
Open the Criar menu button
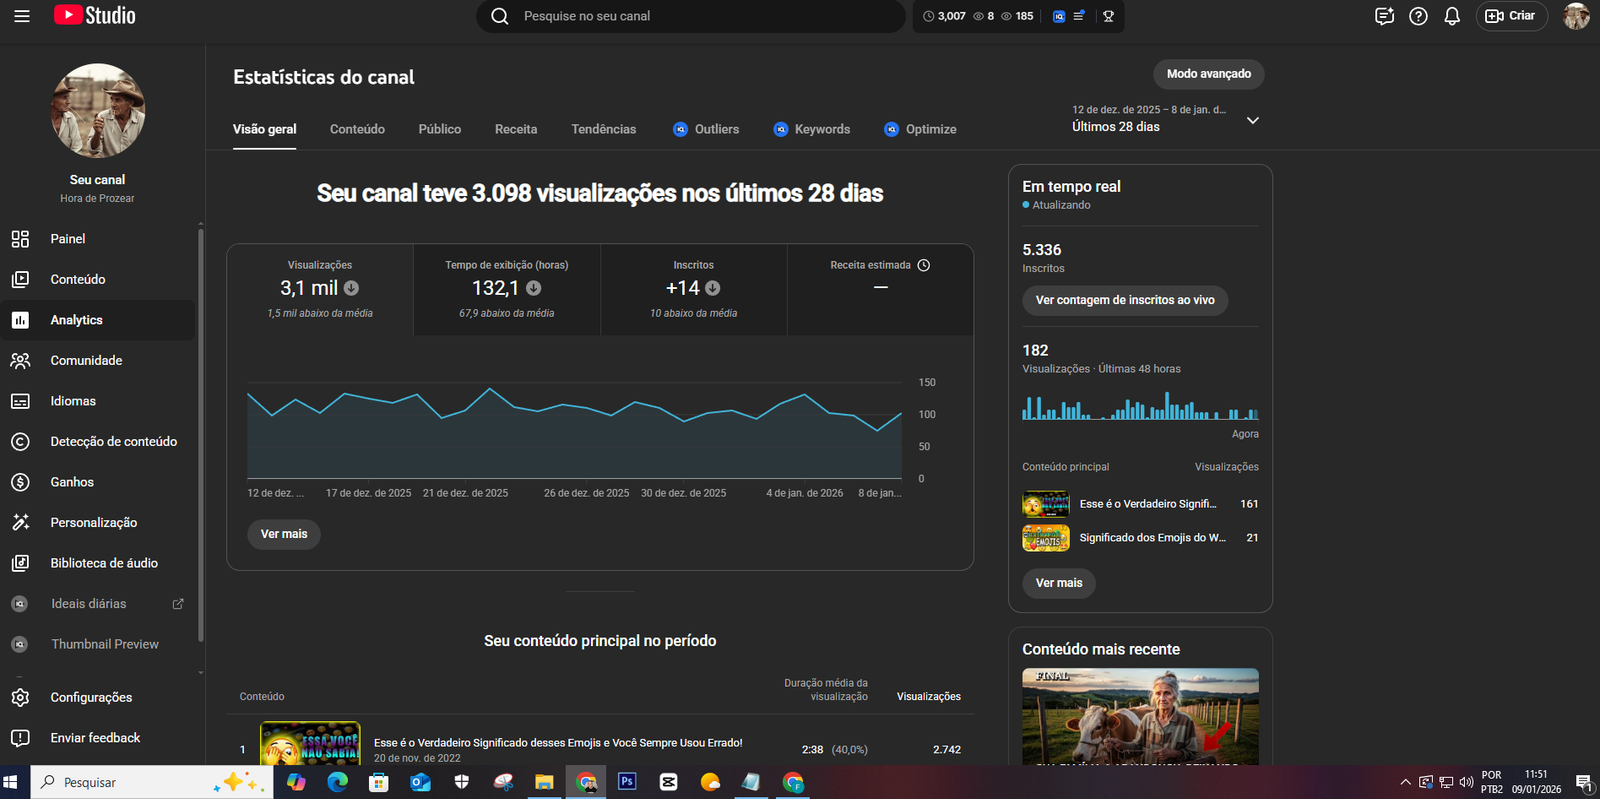click(x=1511, y=16)
